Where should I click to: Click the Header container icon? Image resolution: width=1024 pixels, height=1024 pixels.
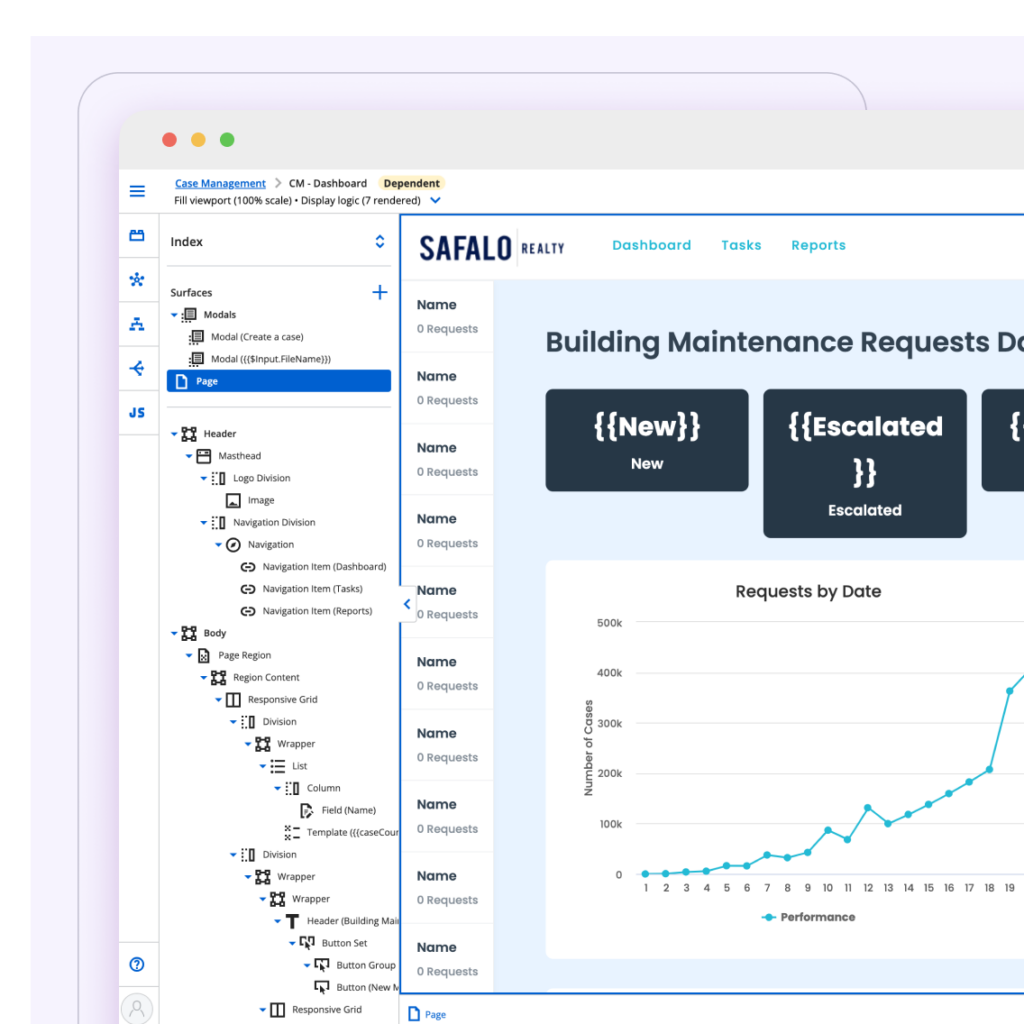pyautogui.click(x=189, y=434)
